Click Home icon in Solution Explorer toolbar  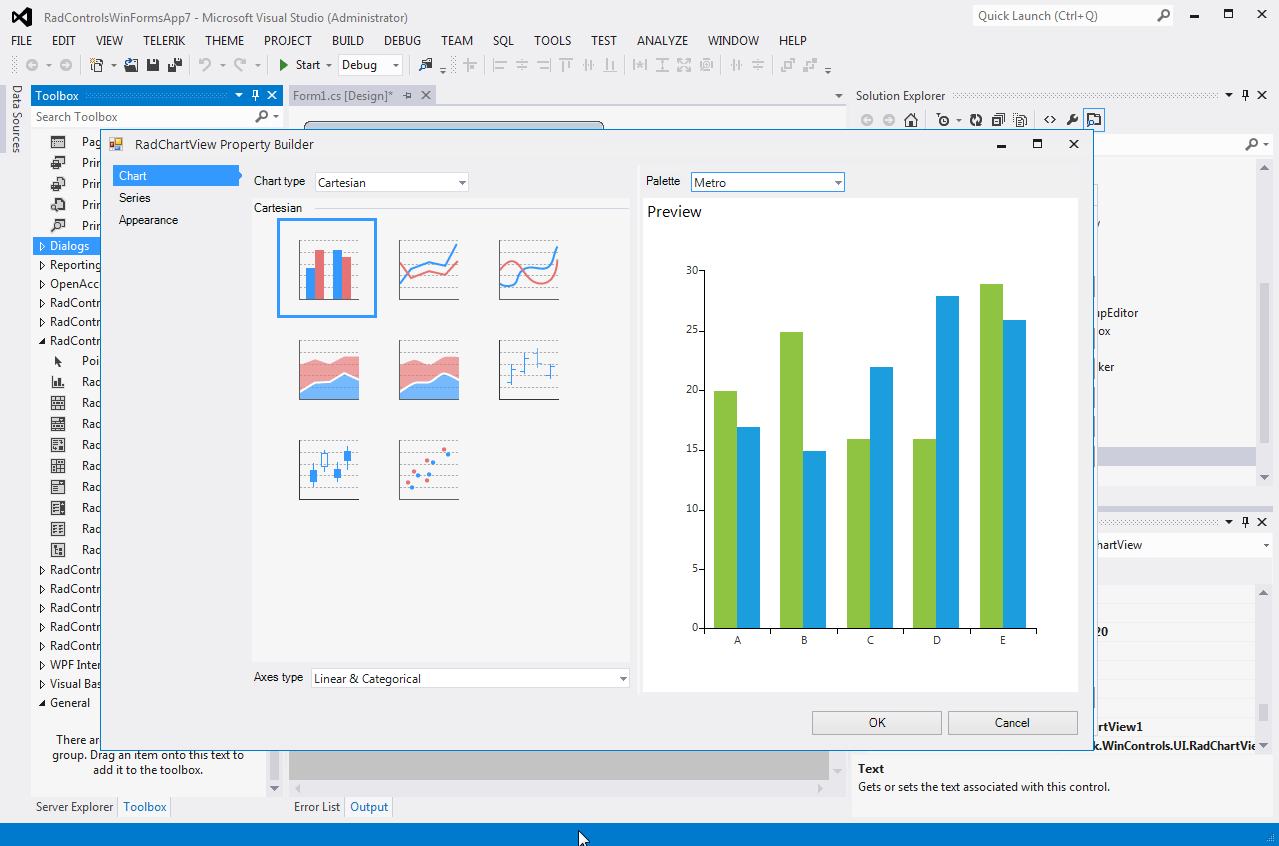910,120
